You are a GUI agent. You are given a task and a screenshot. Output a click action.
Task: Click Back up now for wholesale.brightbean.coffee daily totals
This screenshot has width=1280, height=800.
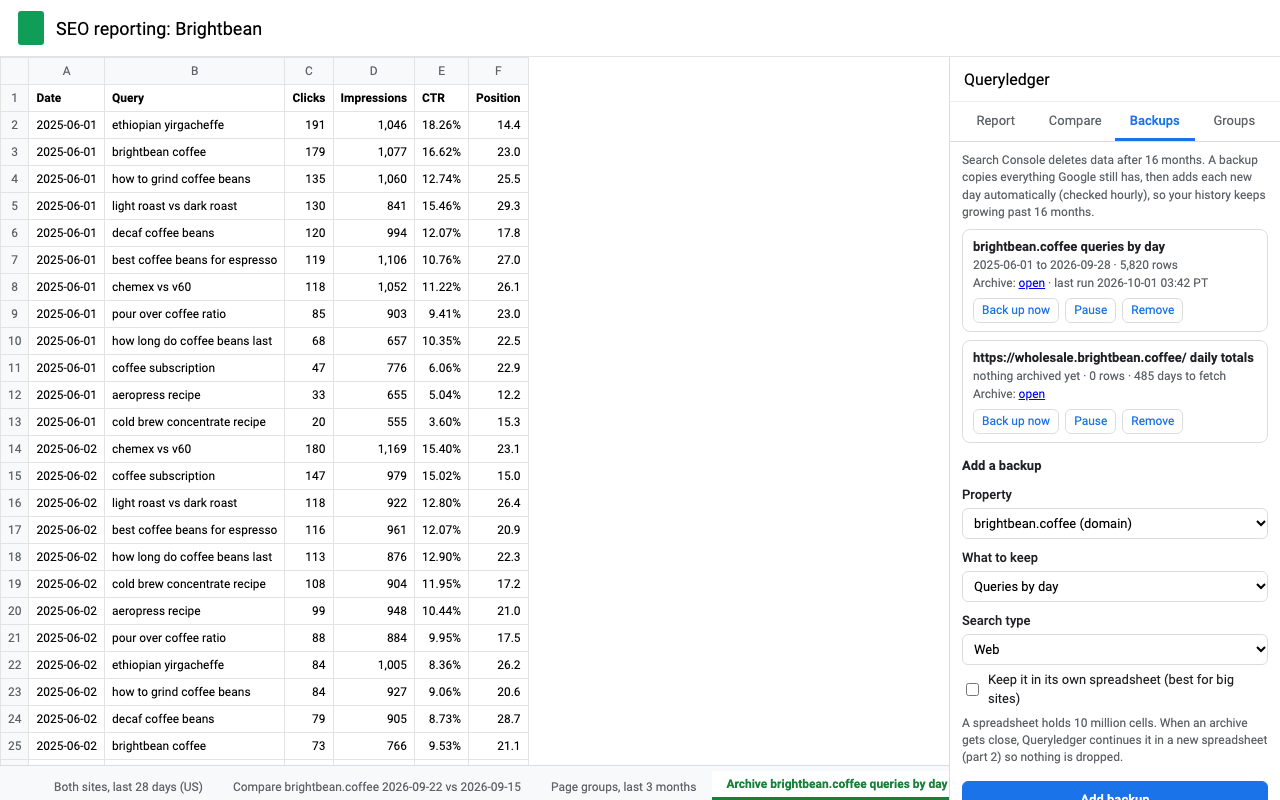click(x=1016, y=421)
